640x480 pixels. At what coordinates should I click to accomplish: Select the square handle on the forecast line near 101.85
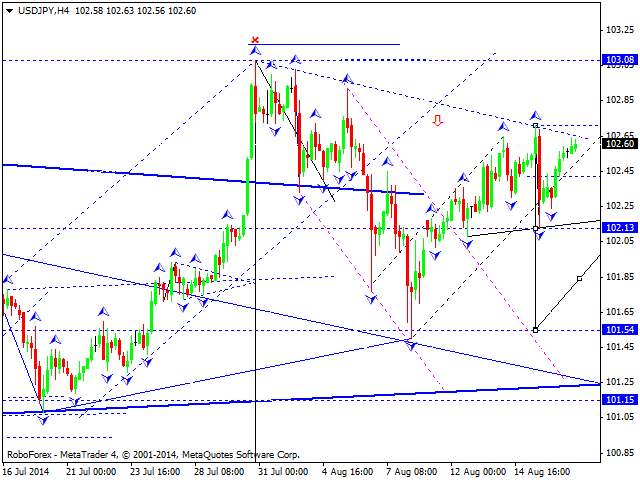[580, 278]
